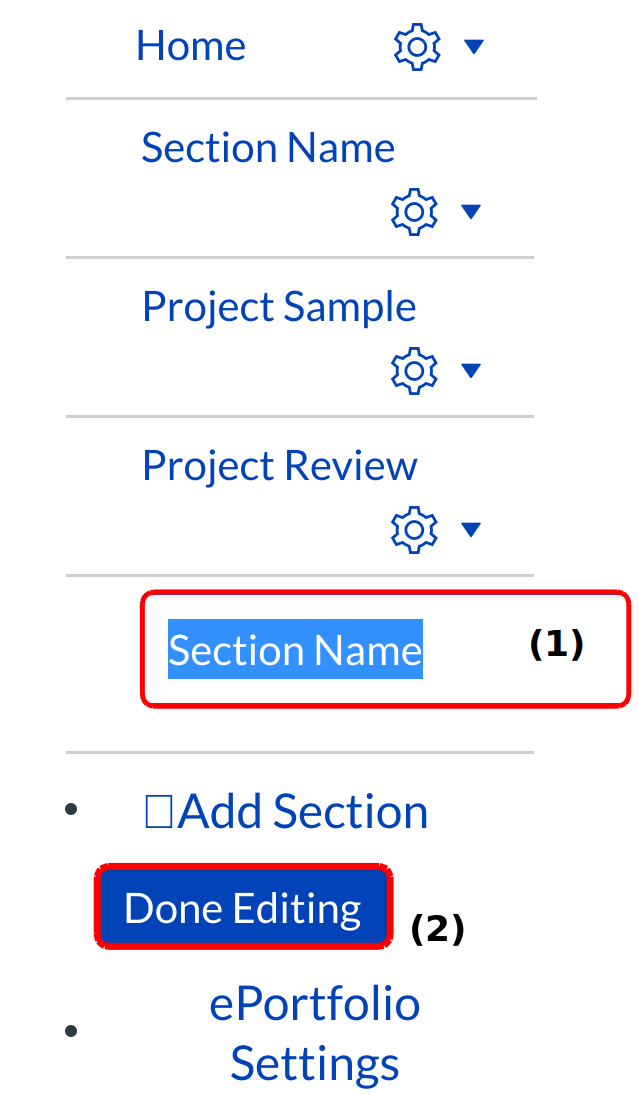
Task: Expand the Project Sample dropdown arrow
Action: 471,371
